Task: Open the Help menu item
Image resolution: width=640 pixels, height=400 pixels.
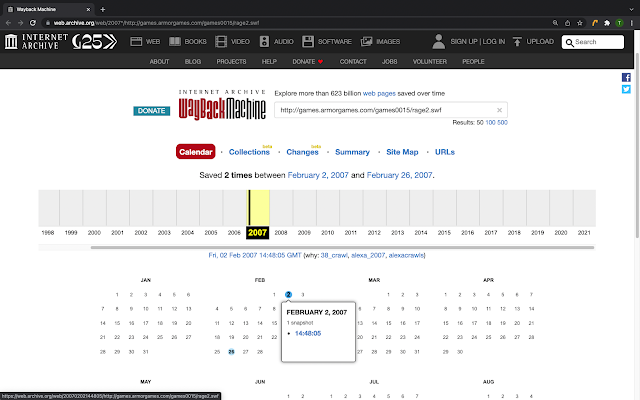Action: tap(269, 62)
